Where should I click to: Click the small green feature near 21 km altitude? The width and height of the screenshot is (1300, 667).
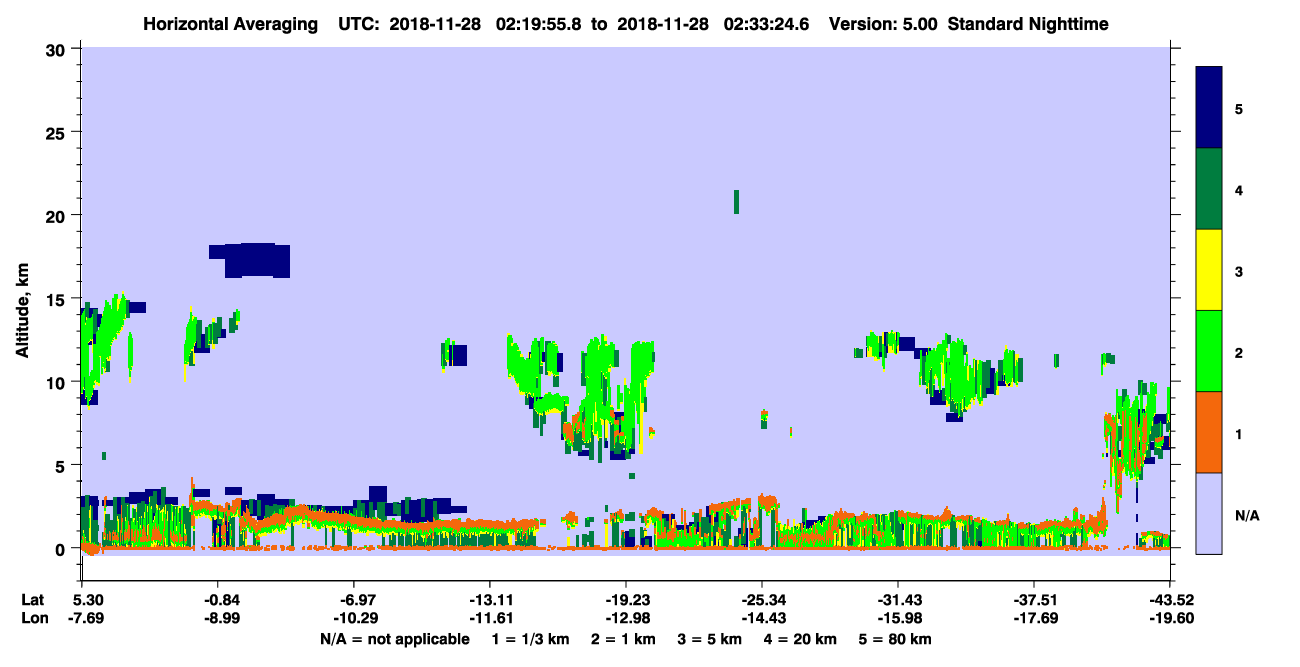coord(737,202)
